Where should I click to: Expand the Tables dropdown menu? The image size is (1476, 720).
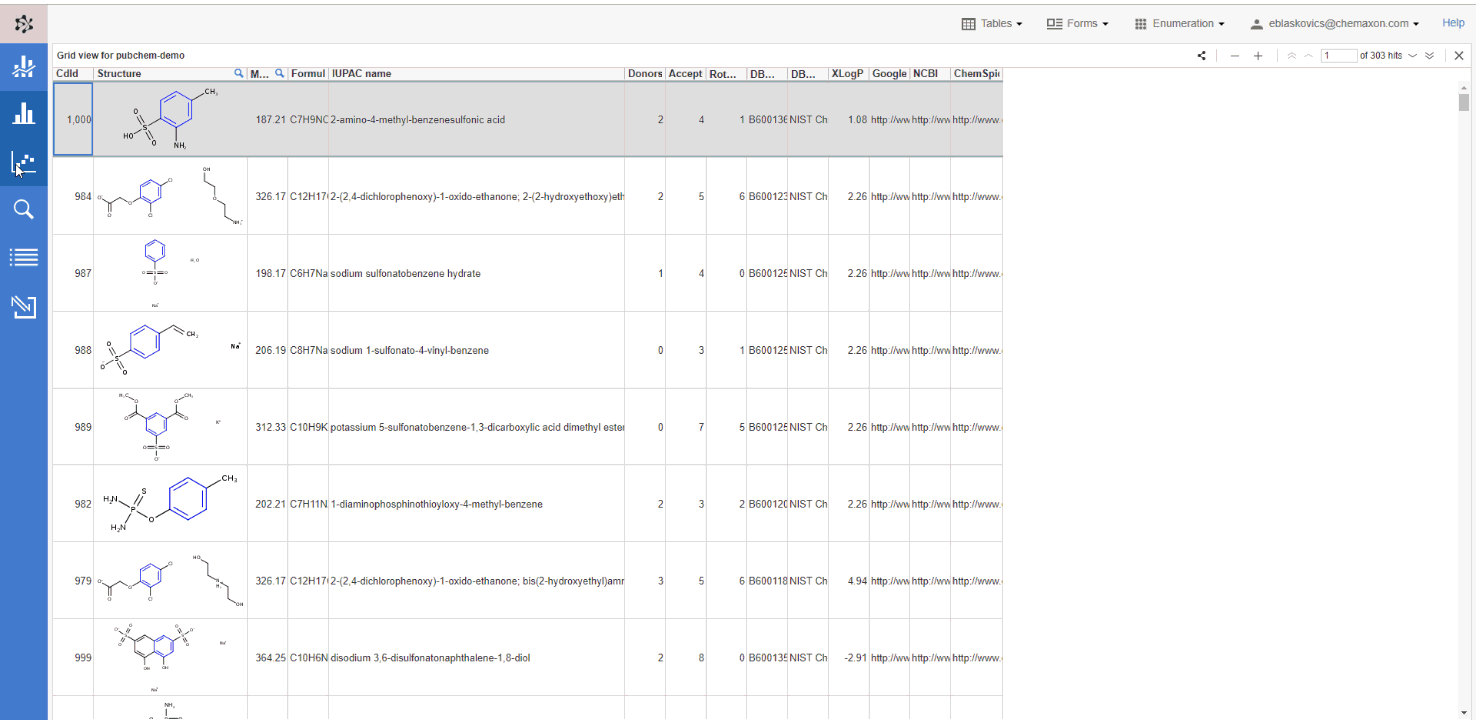[992, 24]
